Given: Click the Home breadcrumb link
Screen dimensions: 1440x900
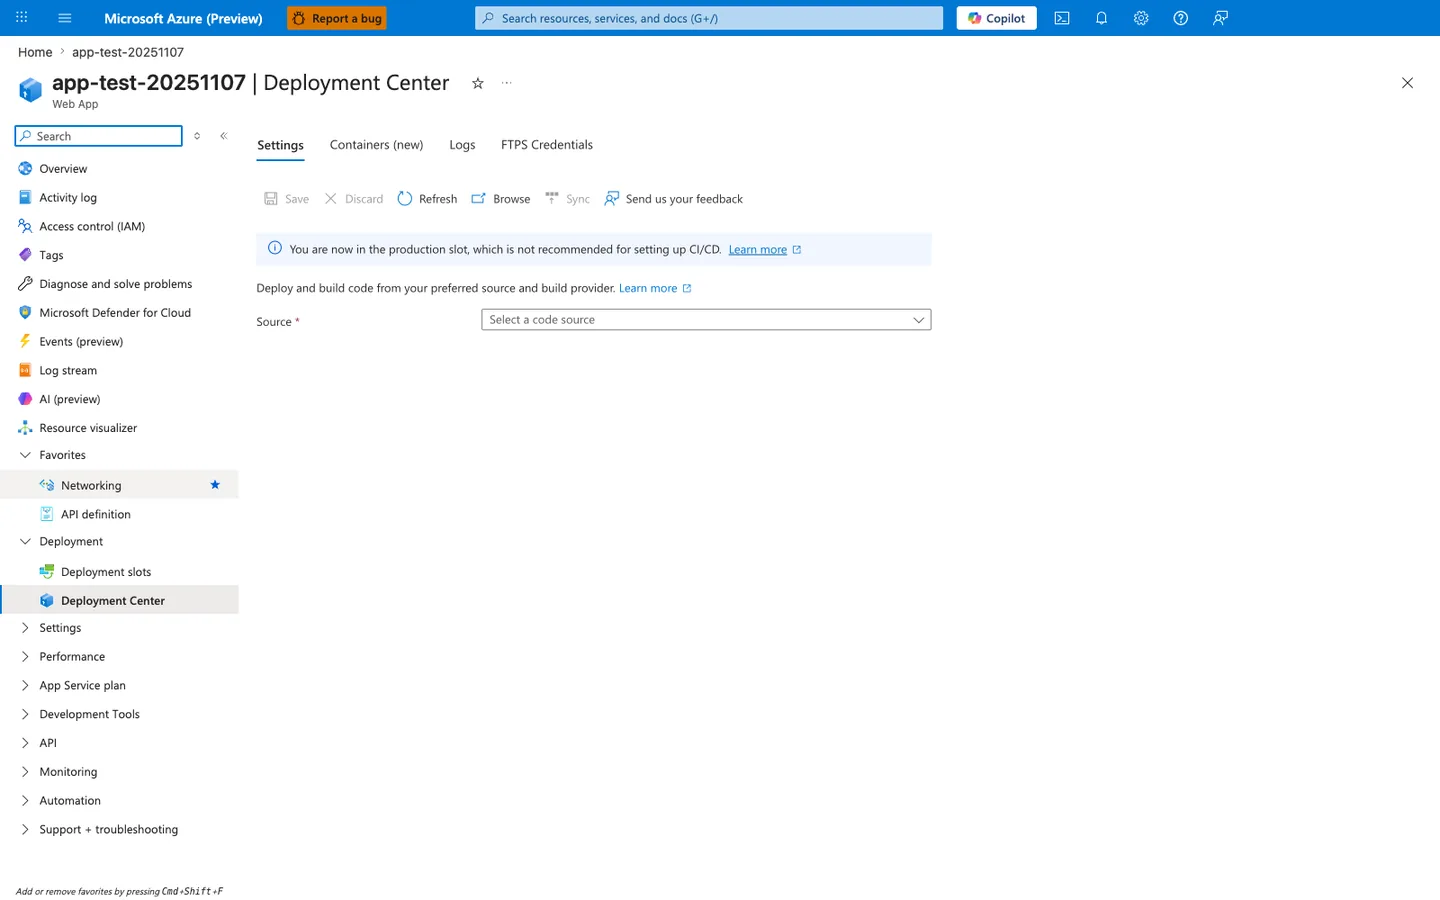Looking at the screenshot, I should (35, 52).
